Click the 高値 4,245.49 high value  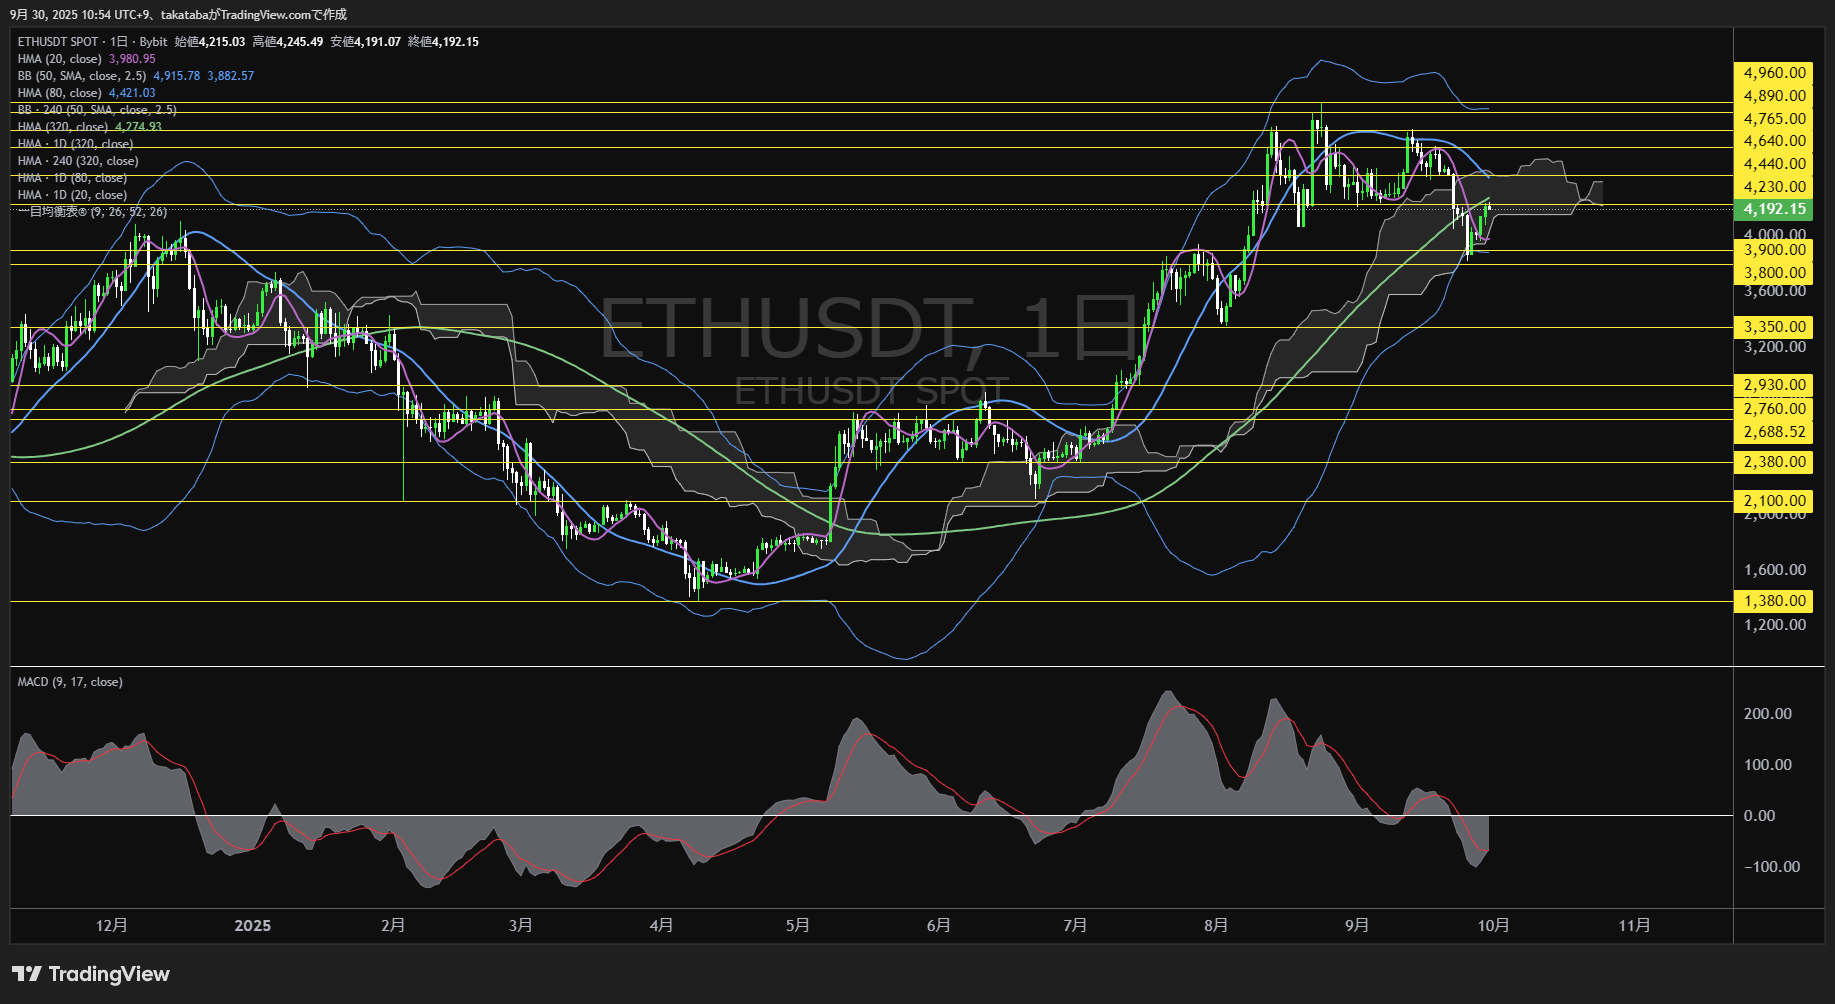[288, 42]
